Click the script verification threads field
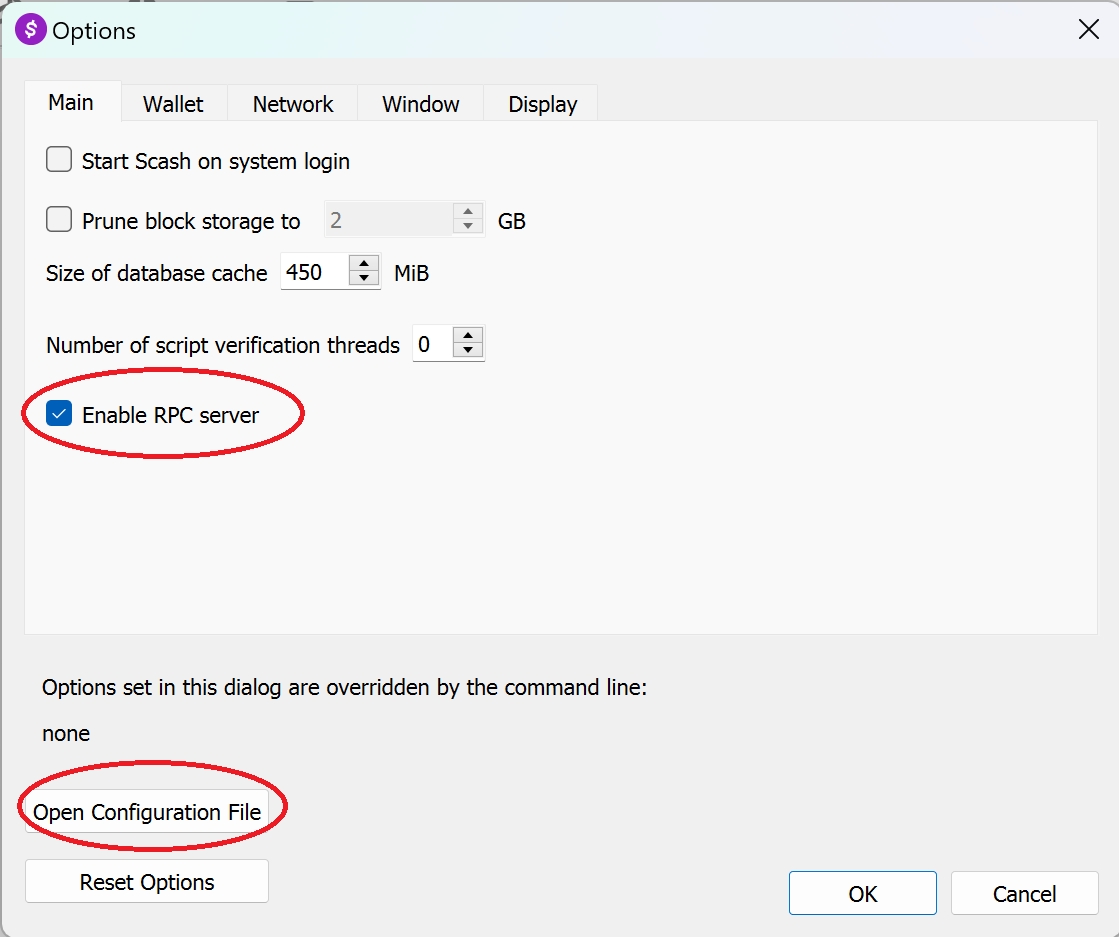The image size is (1119, 937). pyautogui.click(x=432, y=344)
